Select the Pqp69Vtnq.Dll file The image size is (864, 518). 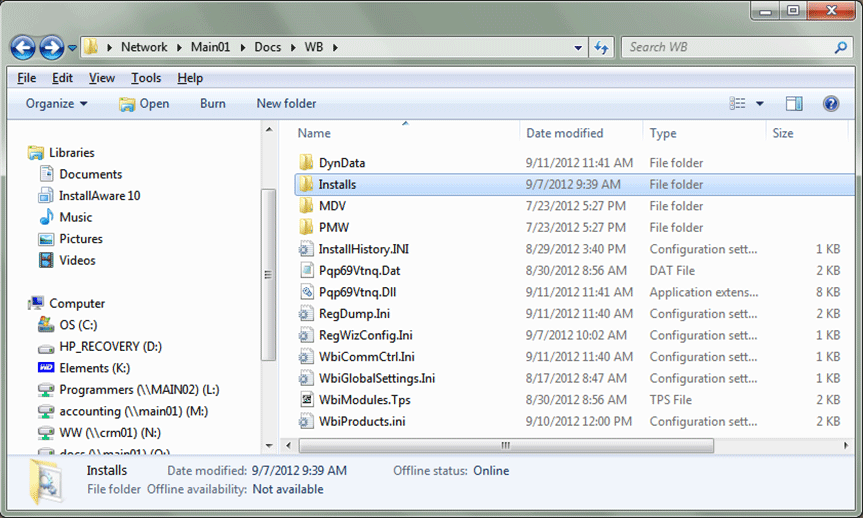pyautogui.click(x=358, y=292)
